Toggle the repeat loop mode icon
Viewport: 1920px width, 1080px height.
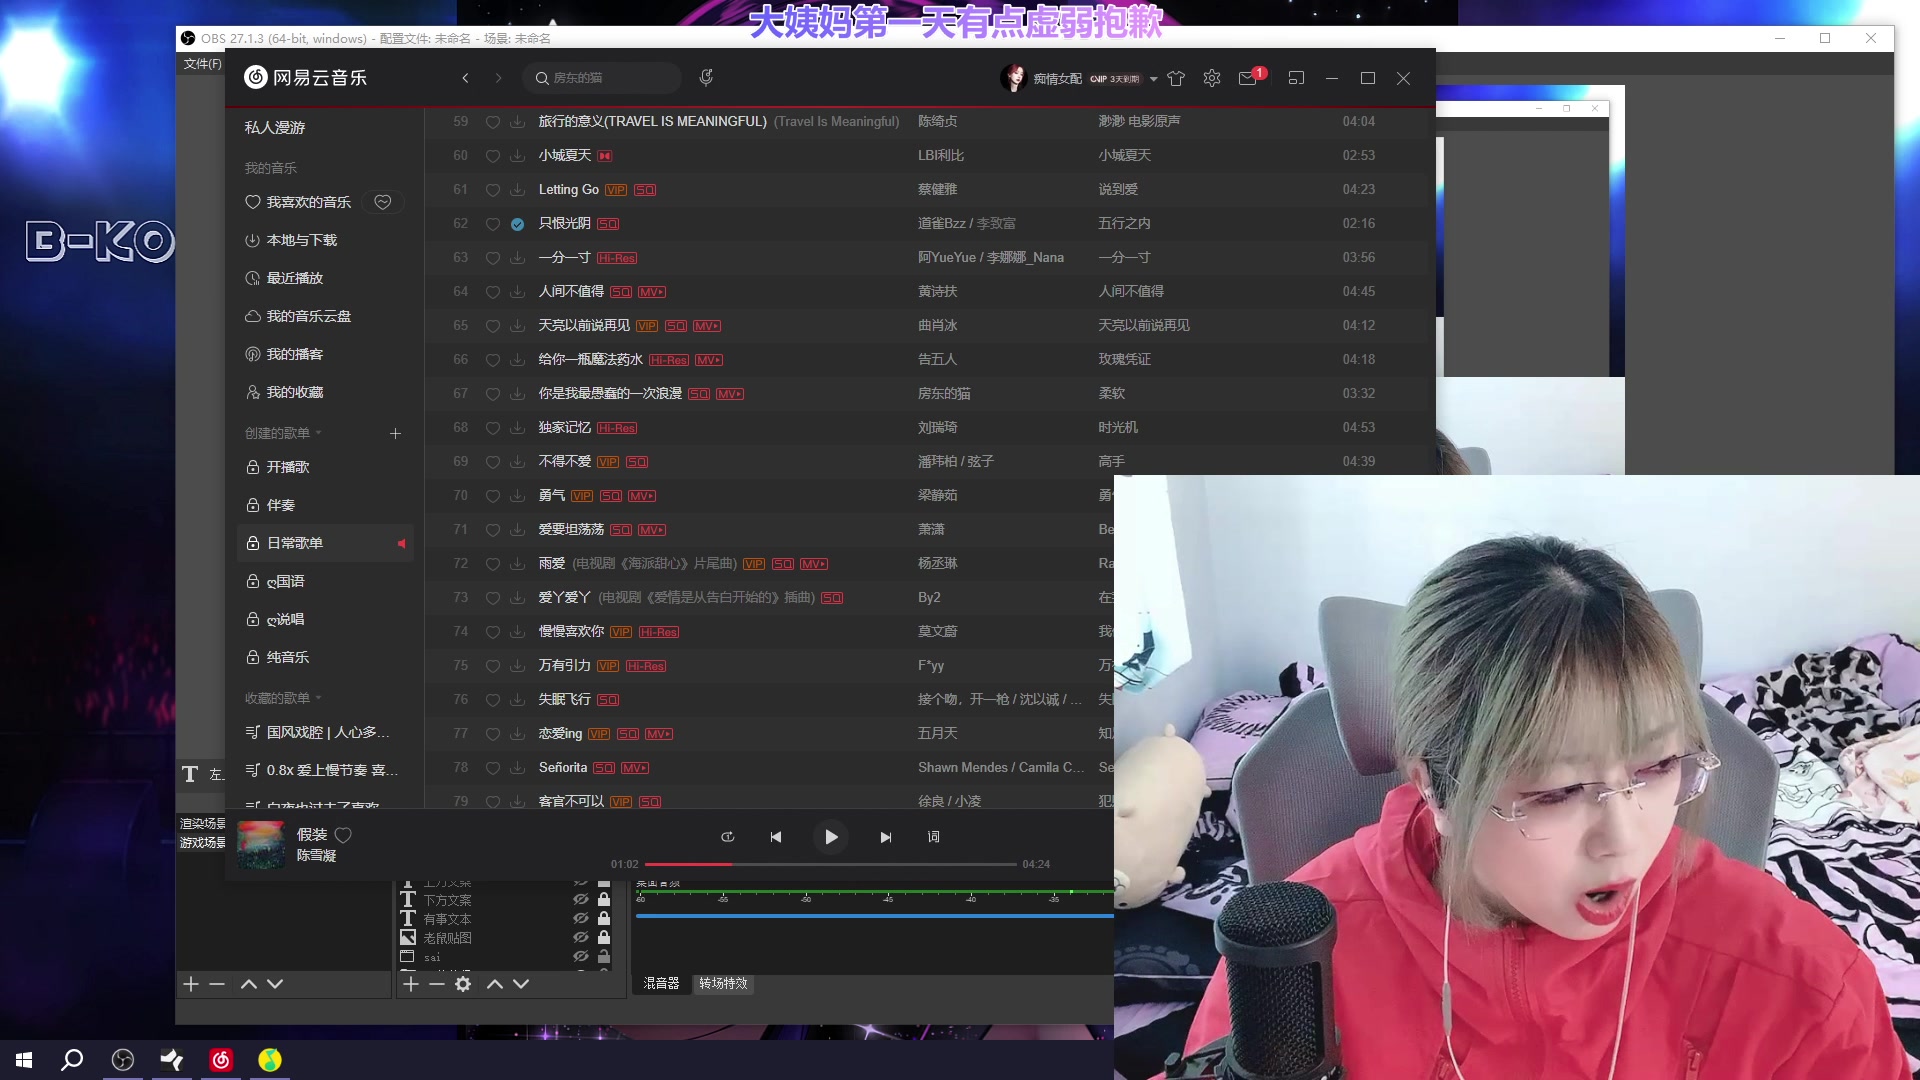(x=727, y=837)
